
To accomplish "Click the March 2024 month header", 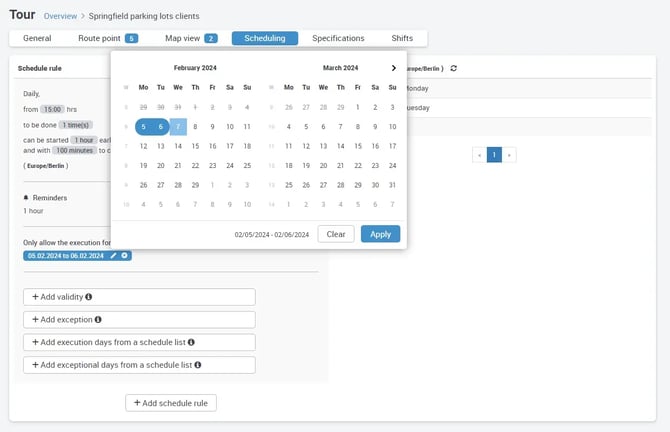I will click(x=341, y=68).
